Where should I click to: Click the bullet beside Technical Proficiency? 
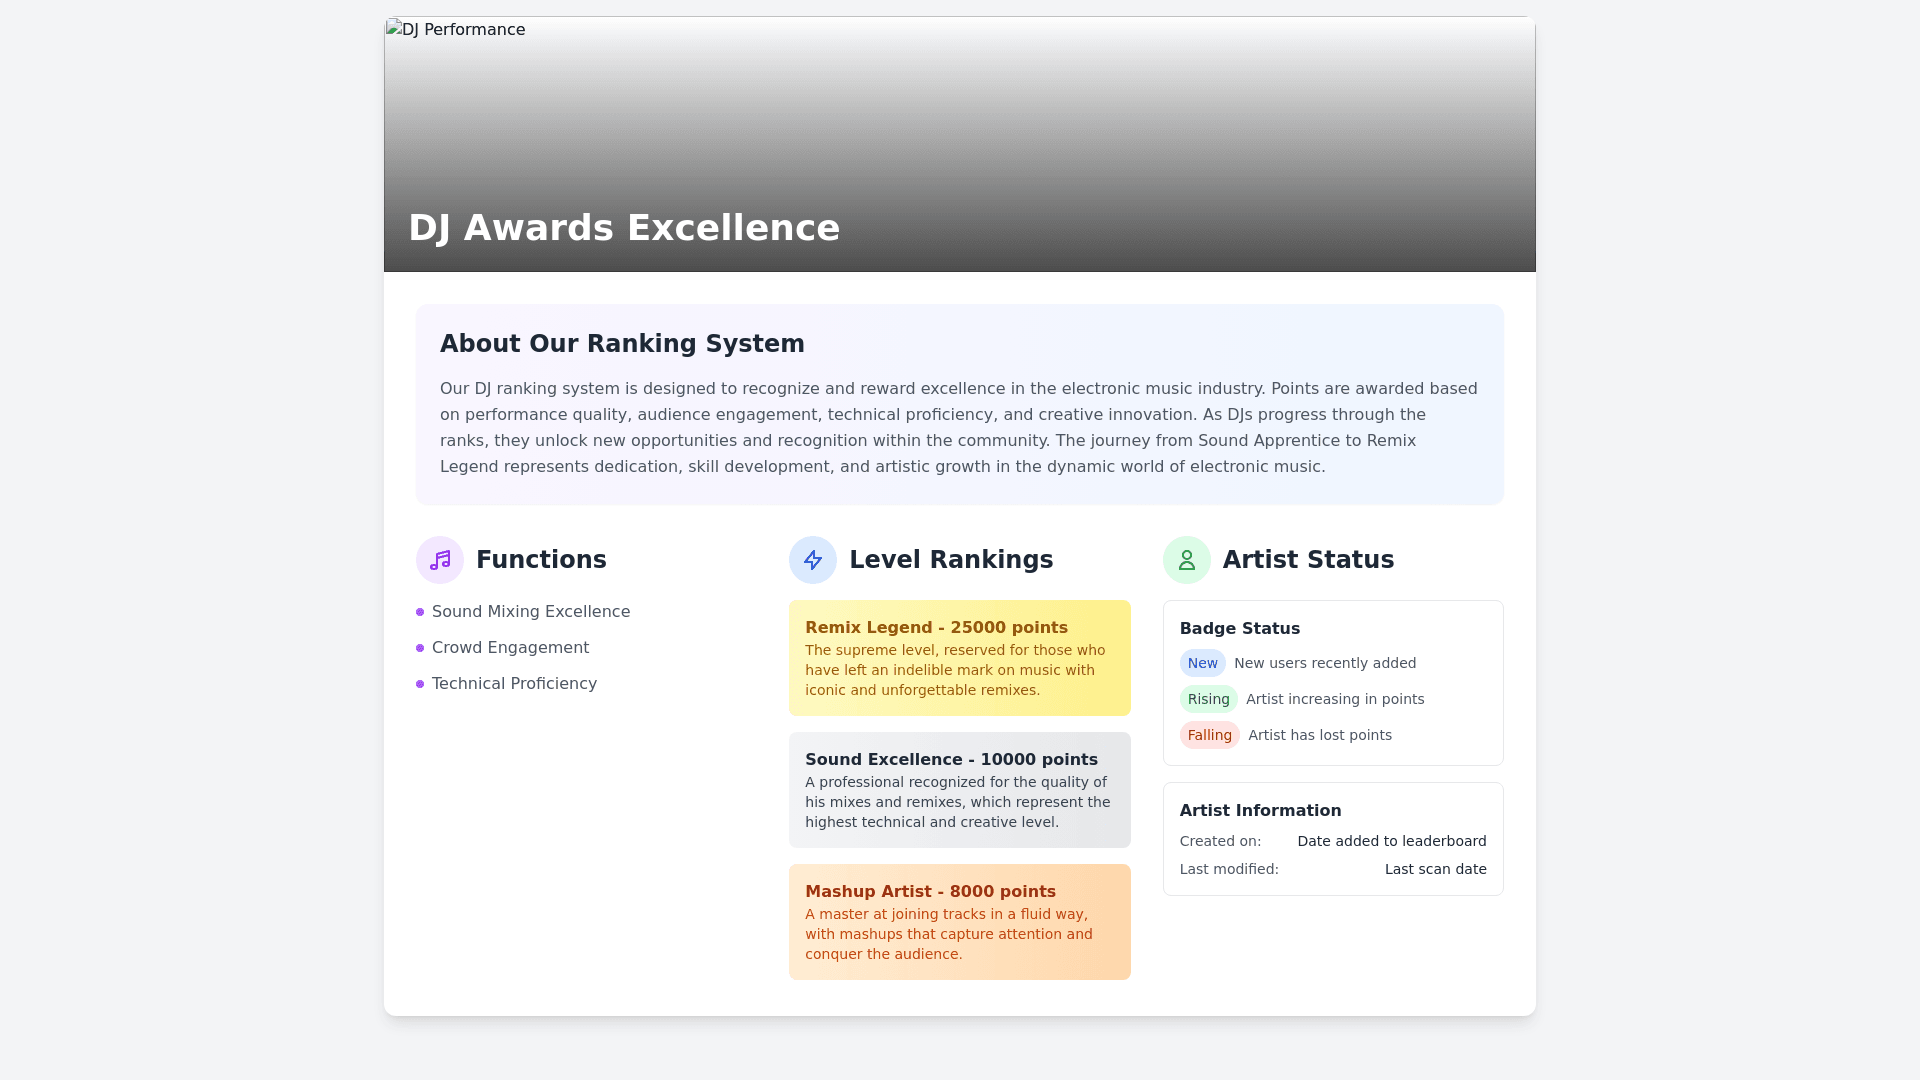click(420, 684)
